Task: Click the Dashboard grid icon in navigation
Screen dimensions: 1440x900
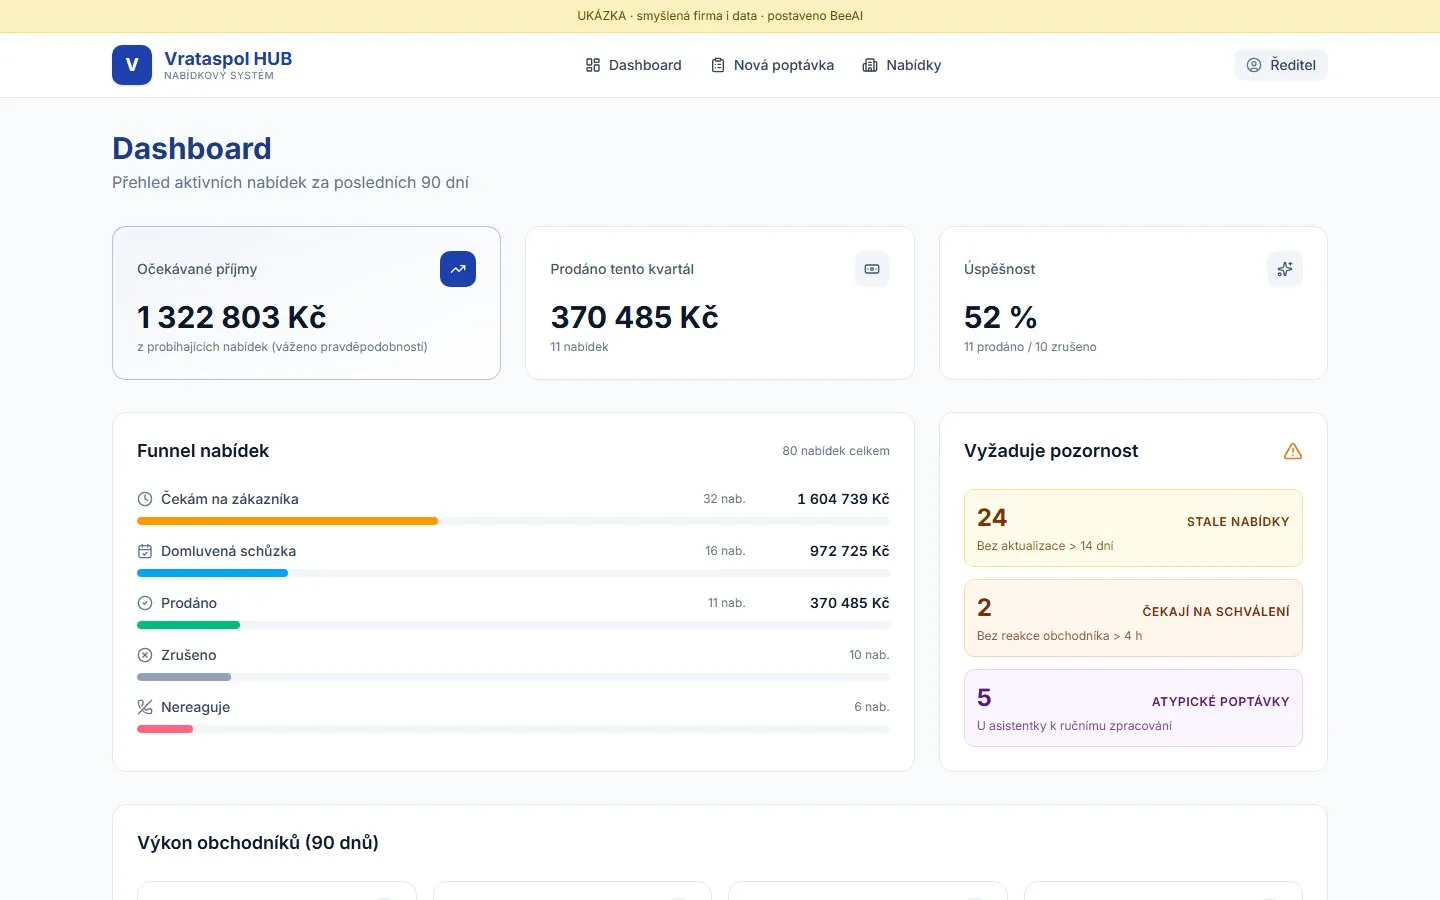Action: (593, 65)
